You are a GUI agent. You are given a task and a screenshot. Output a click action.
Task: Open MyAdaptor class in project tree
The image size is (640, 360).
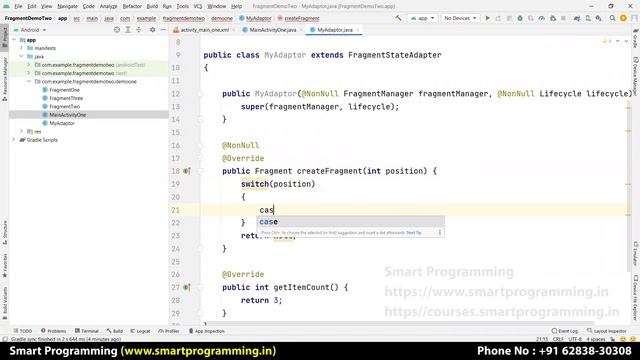tap(62, 123)
